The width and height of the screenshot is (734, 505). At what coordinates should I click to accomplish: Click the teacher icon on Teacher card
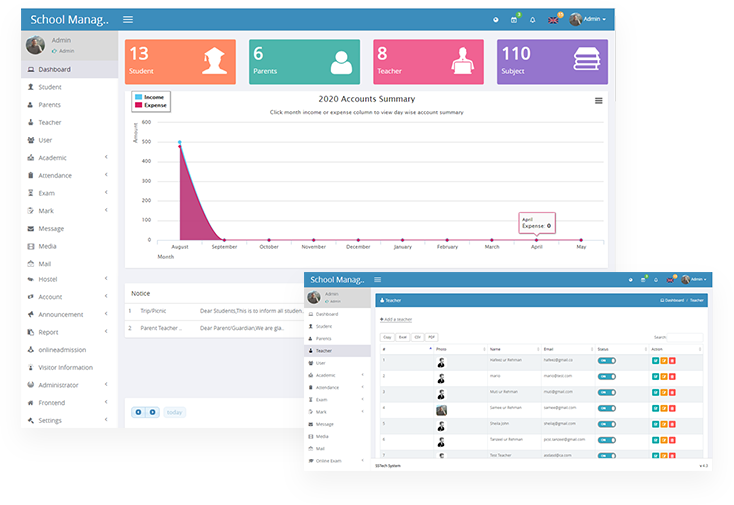click(x=462, y=61)
